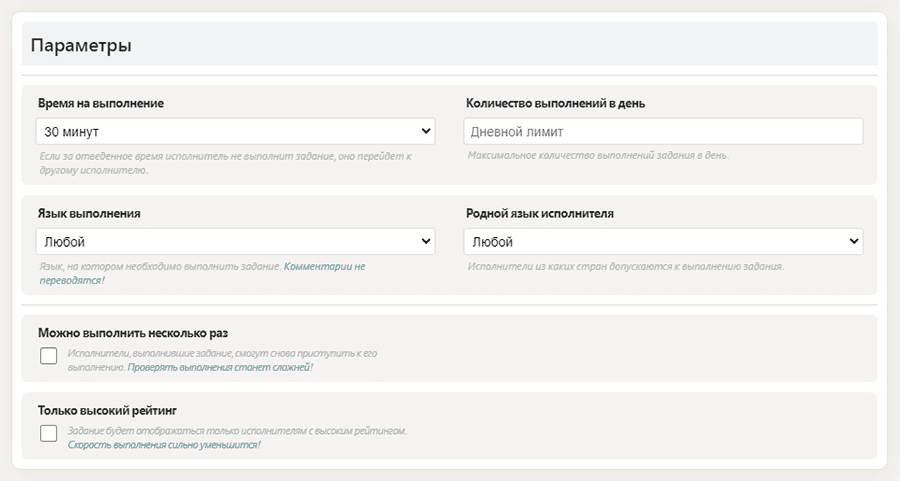The height and width of the screenshot is (481, 900).
Task: Click the "Время на выполнение" field label
Action: coord(101,103)
